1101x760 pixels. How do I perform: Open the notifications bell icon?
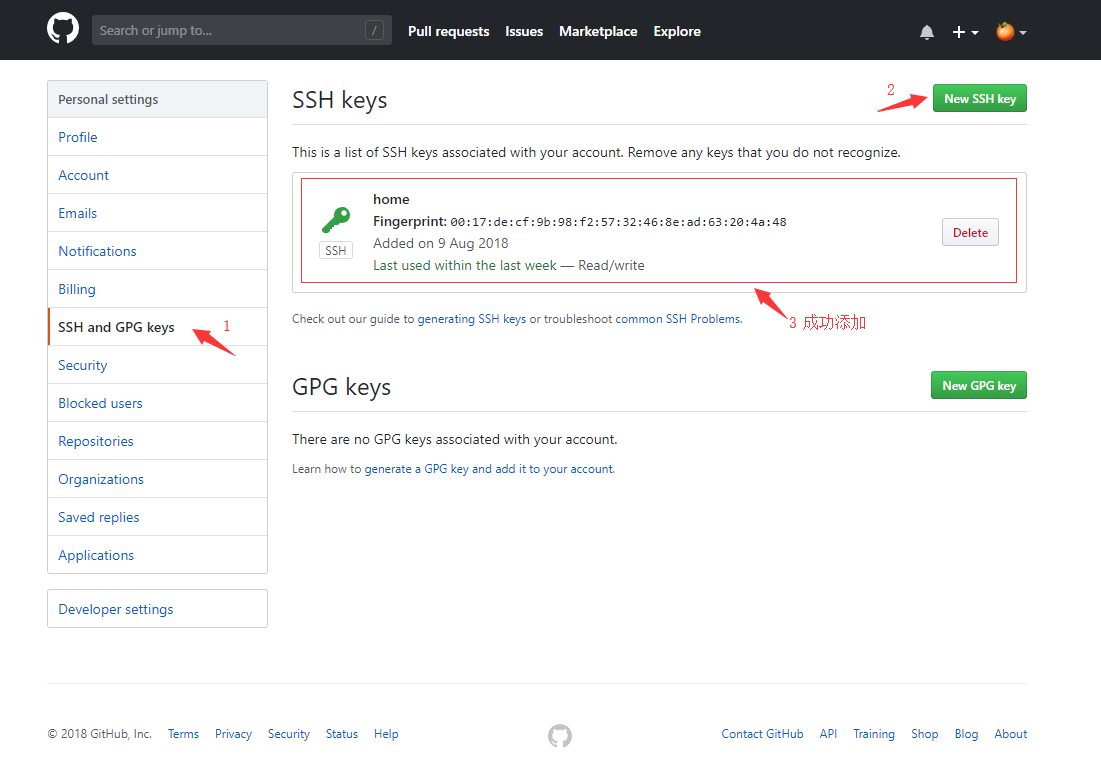click(927, 32)
